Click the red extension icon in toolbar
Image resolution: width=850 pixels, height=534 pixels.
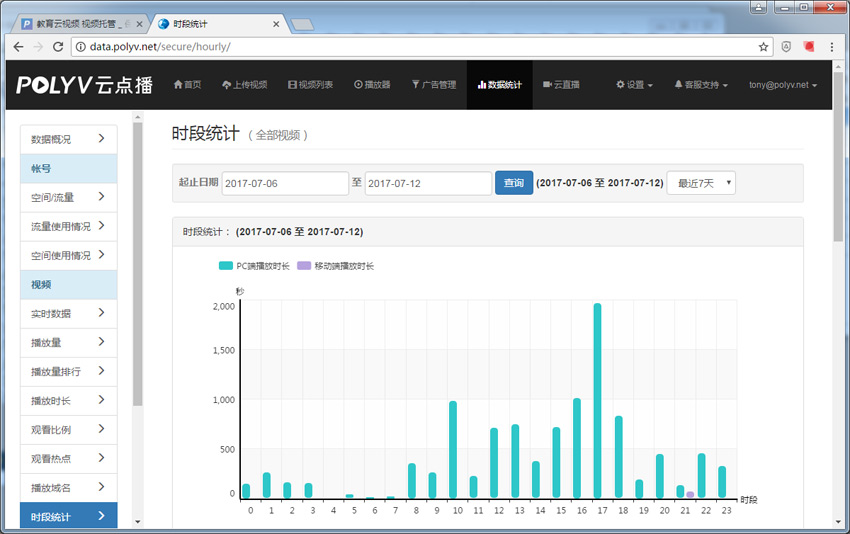click(809, 46)
